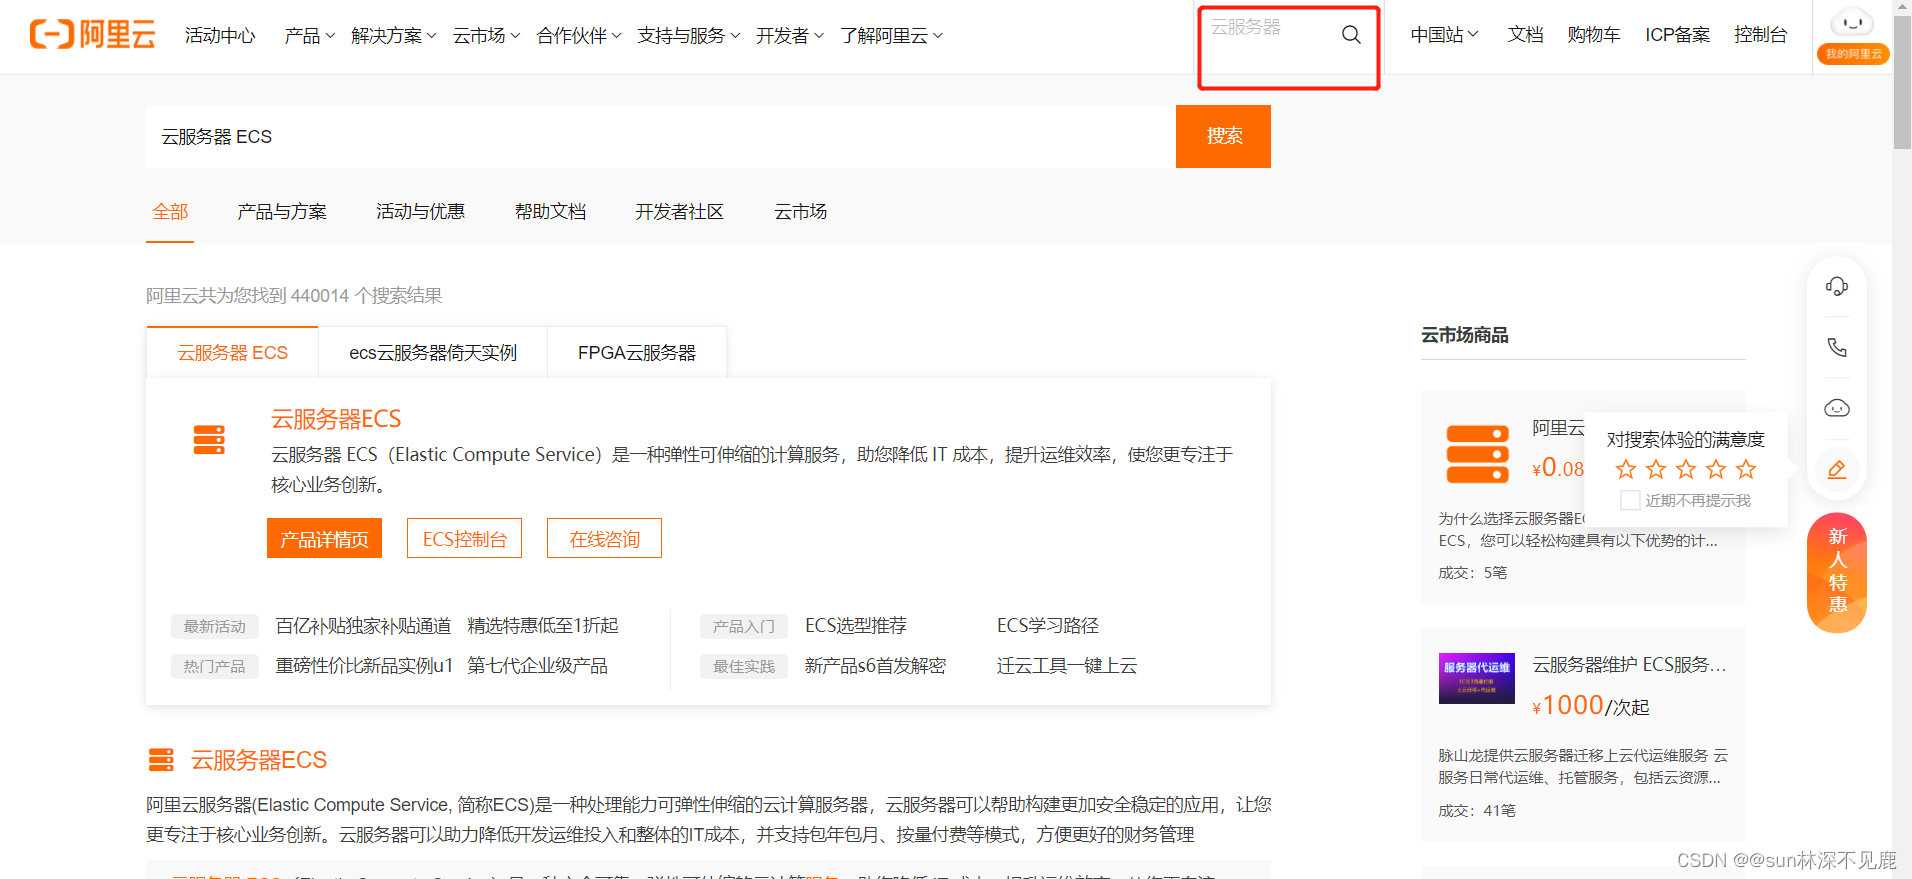Click the ECS icon next to lower 云服务器ECS heading
The image size is (1912, 879).
[x=161, y=760]
